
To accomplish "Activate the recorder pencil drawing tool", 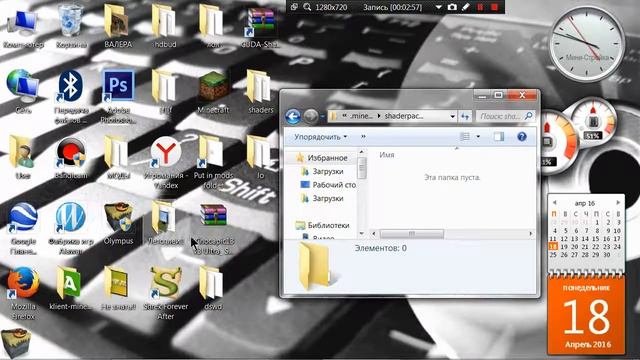I will [466, 7].
